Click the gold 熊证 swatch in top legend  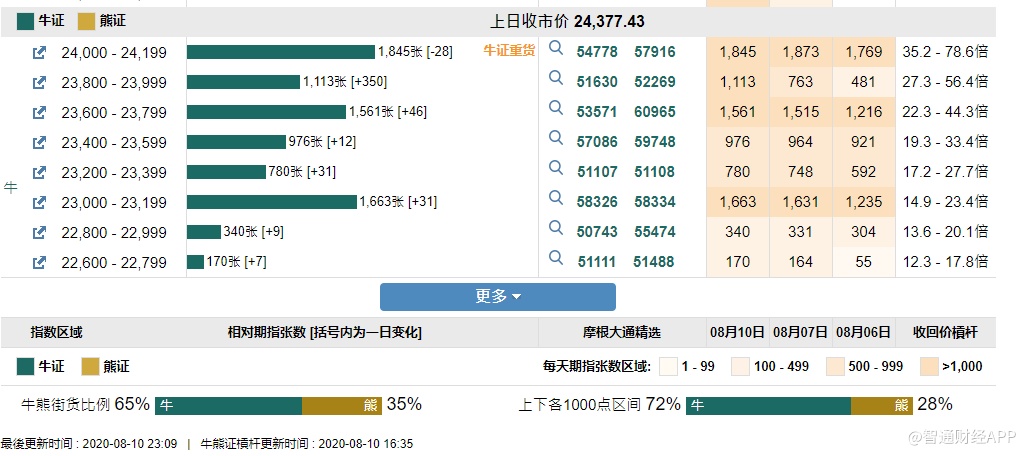tap(86, 22)
